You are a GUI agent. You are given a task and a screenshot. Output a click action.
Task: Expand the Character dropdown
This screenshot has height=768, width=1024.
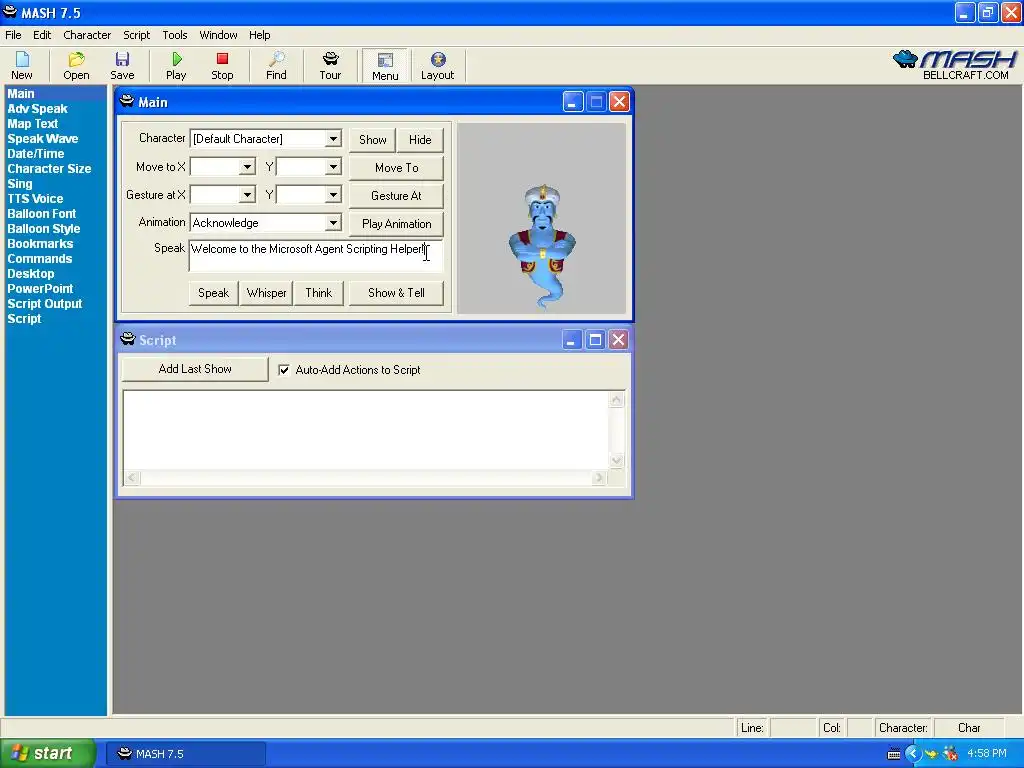(333, 138)
